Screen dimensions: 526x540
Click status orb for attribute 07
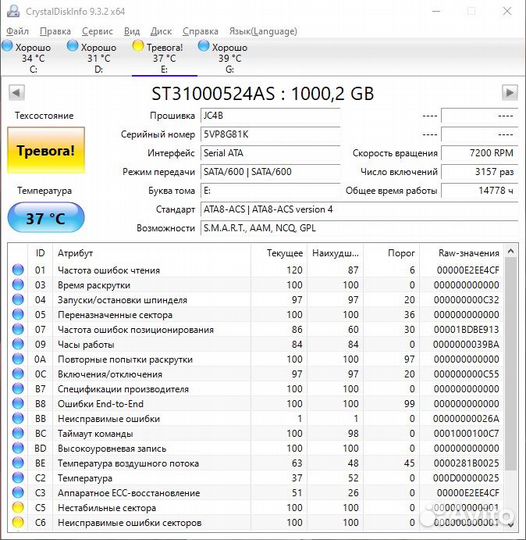click(18, 329)
